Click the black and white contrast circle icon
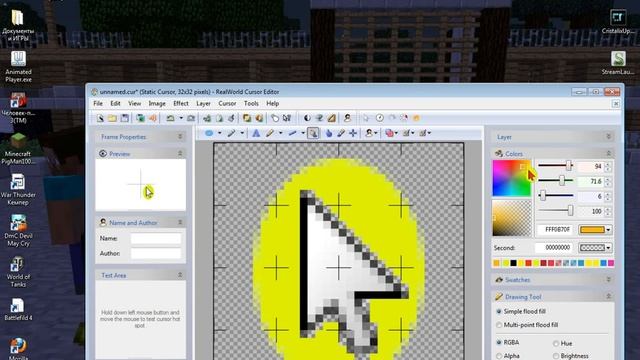Image resolution: width=640 pixels, height=360 pixels. (x=307, y=118)
